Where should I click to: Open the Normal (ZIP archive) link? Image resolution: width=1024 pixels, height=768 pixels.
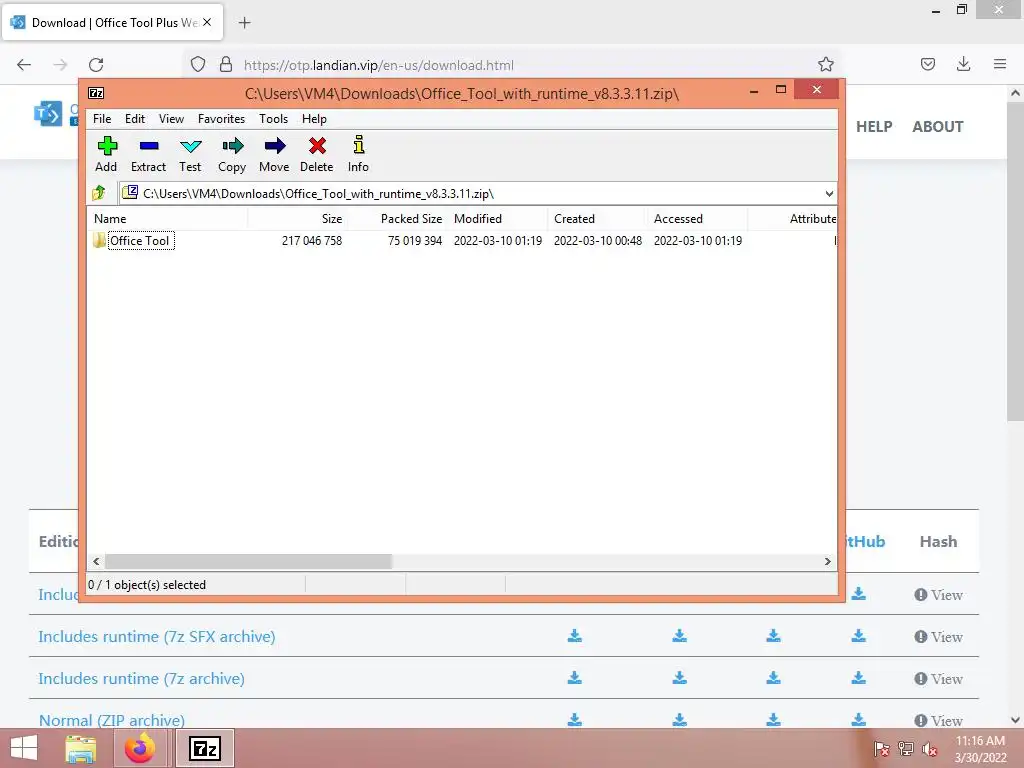pos(112,720)
